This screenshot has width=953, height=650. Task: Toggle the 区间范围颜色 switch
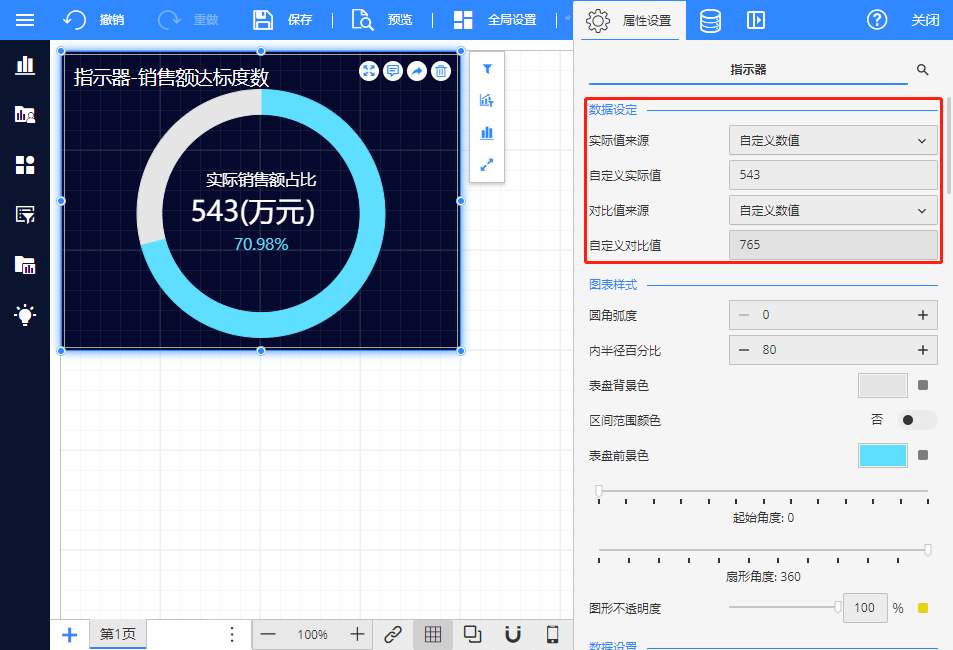[x=917, y=420]
